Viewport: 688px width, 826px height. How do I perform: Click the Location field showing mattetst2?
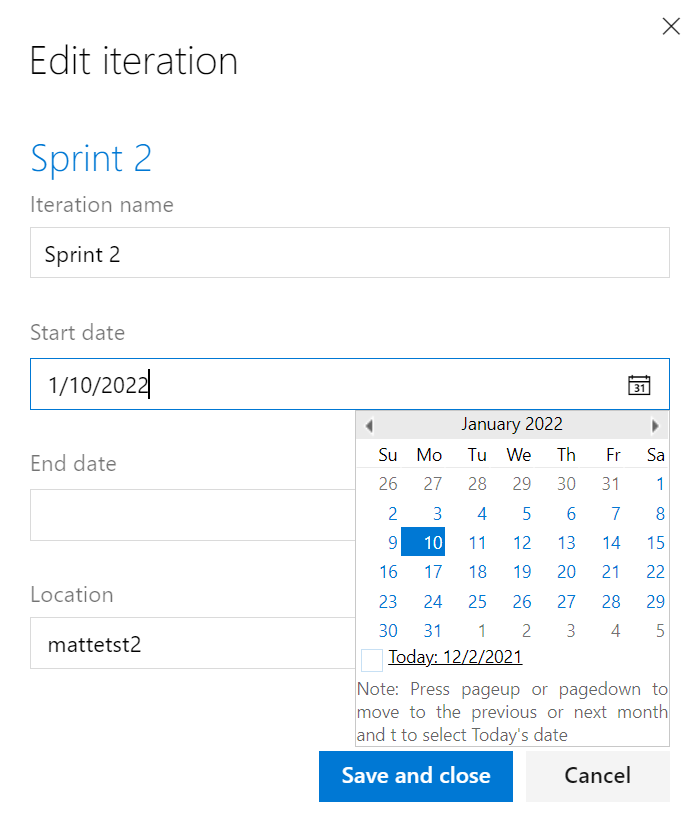point(193,643)
